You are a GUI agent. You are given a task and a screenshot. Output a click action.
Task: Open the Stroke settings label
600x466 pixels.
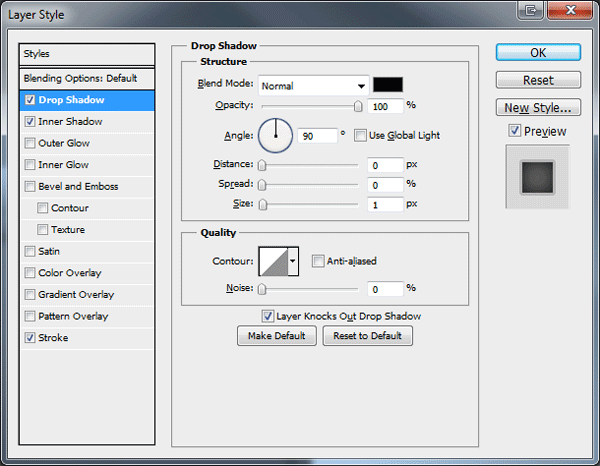point(53,338)
